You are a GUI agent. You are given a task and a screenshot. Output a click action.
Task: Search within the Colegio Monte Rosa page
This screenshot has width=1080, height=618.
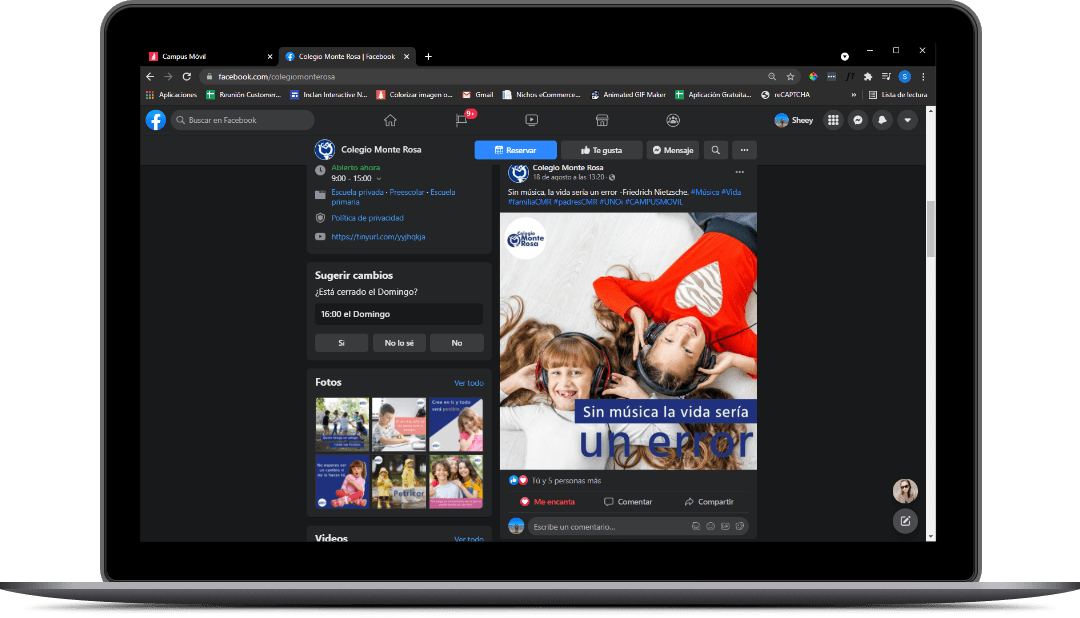point(716,150)
